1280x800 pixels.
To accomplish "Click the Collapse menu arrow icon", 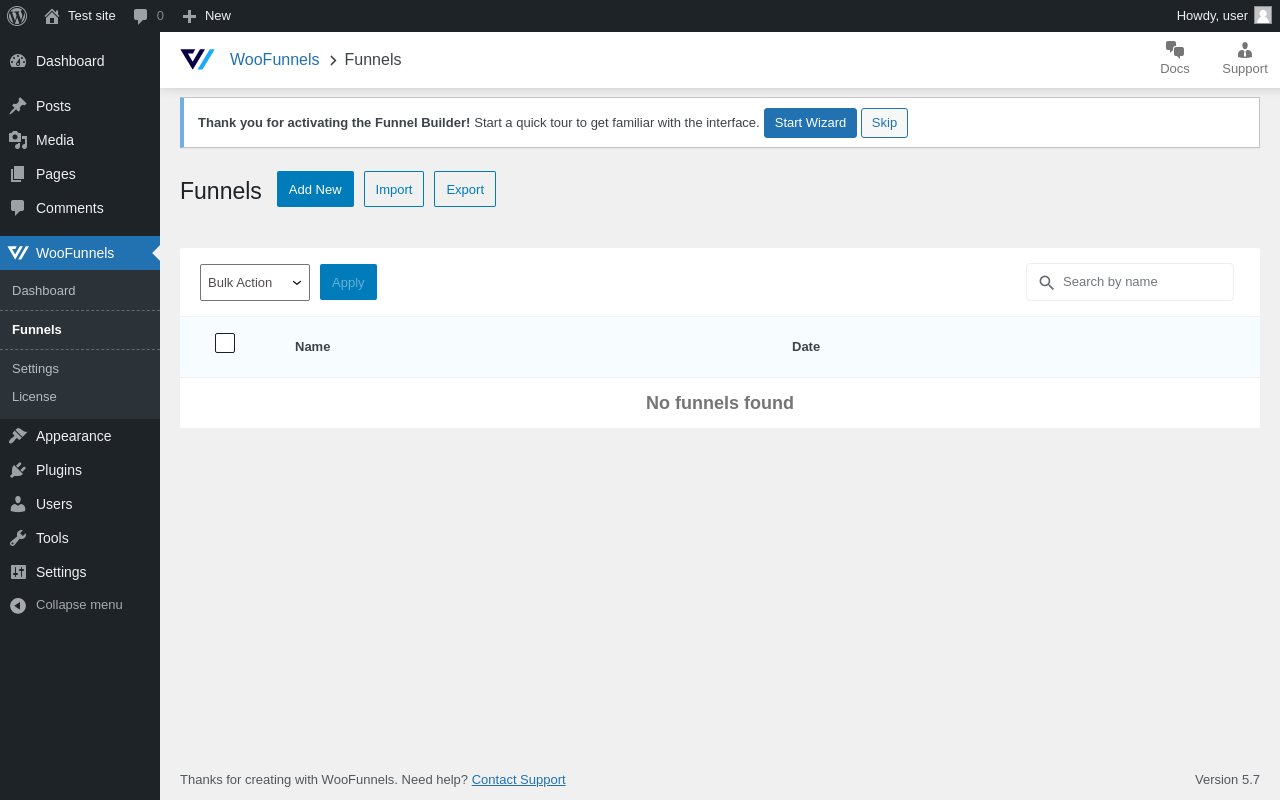I will tap(18, 605).
